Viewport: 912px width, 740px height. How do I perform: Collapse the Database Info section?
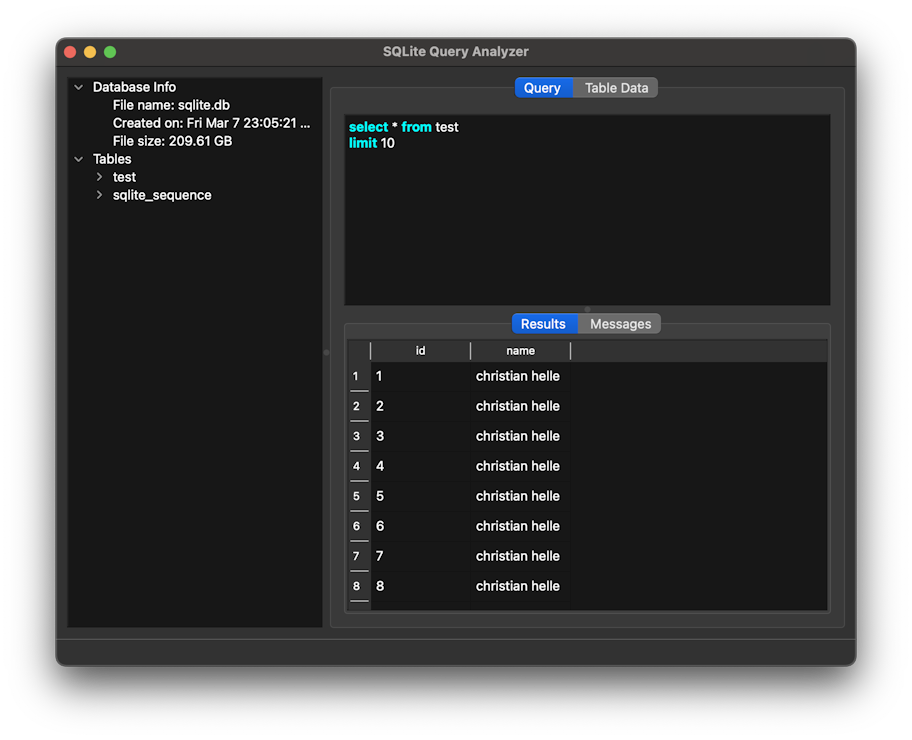pos(79,87)
